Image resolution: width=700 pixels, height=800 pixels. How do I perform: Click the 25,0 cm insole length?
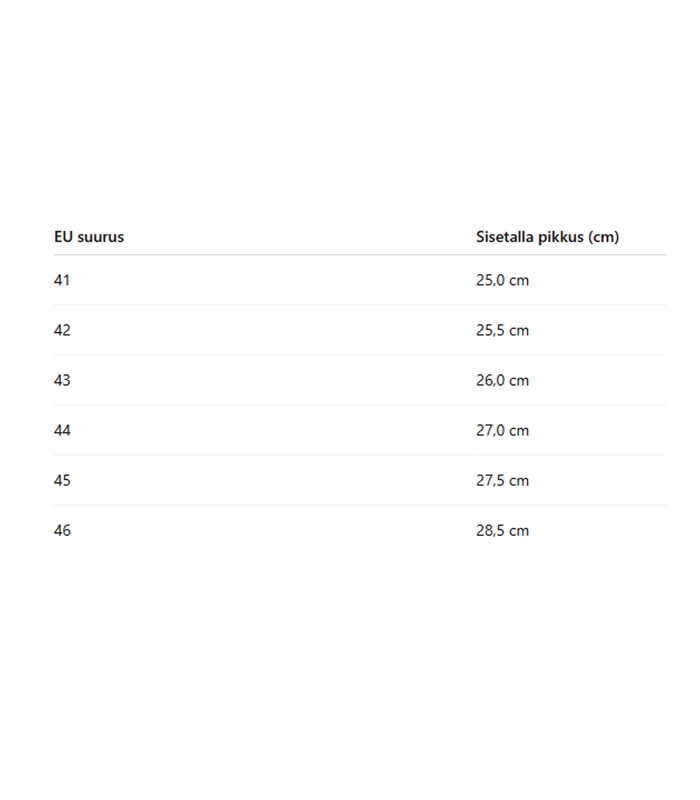[x=503, y=280]
